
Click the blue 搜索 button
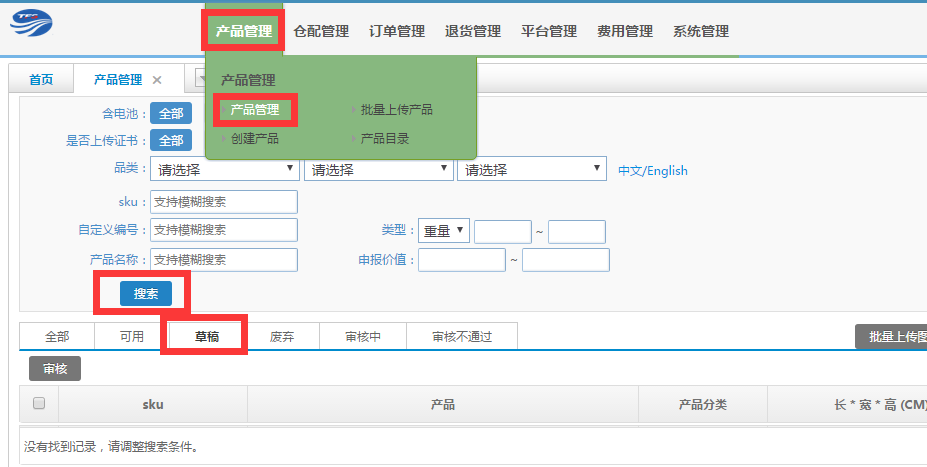point(146,294)
